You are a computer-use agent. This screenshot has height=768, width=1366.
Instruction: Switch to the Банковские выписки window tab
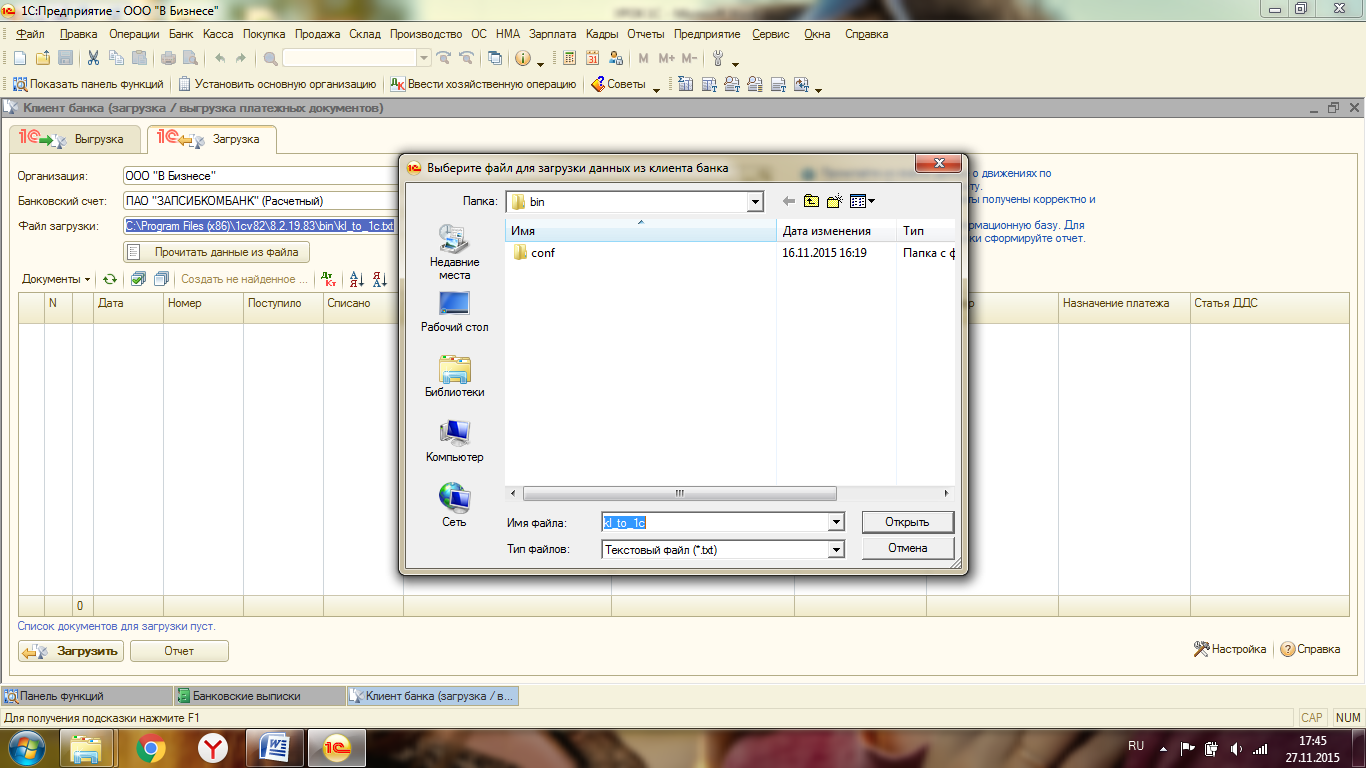pyautogui.click(x=258, y=696)
